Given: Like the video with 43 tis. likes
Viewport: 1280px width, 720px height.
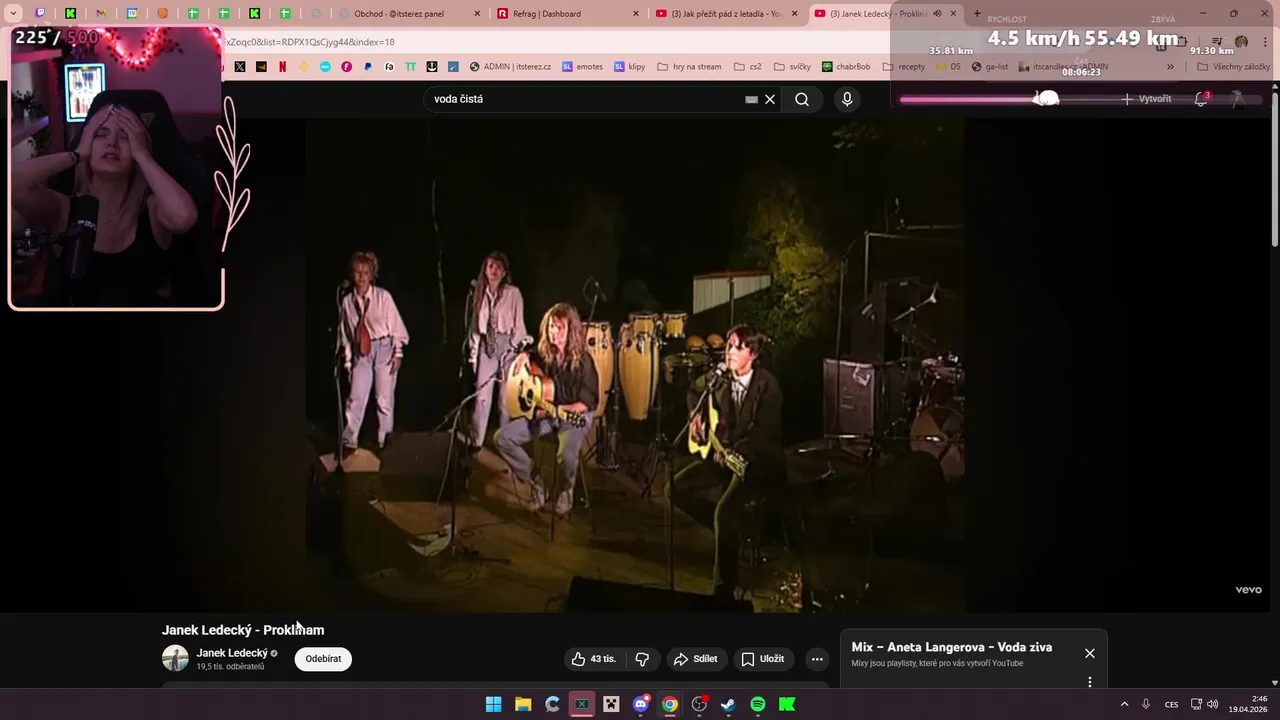Looking at the screenshot, I should 594,659.
